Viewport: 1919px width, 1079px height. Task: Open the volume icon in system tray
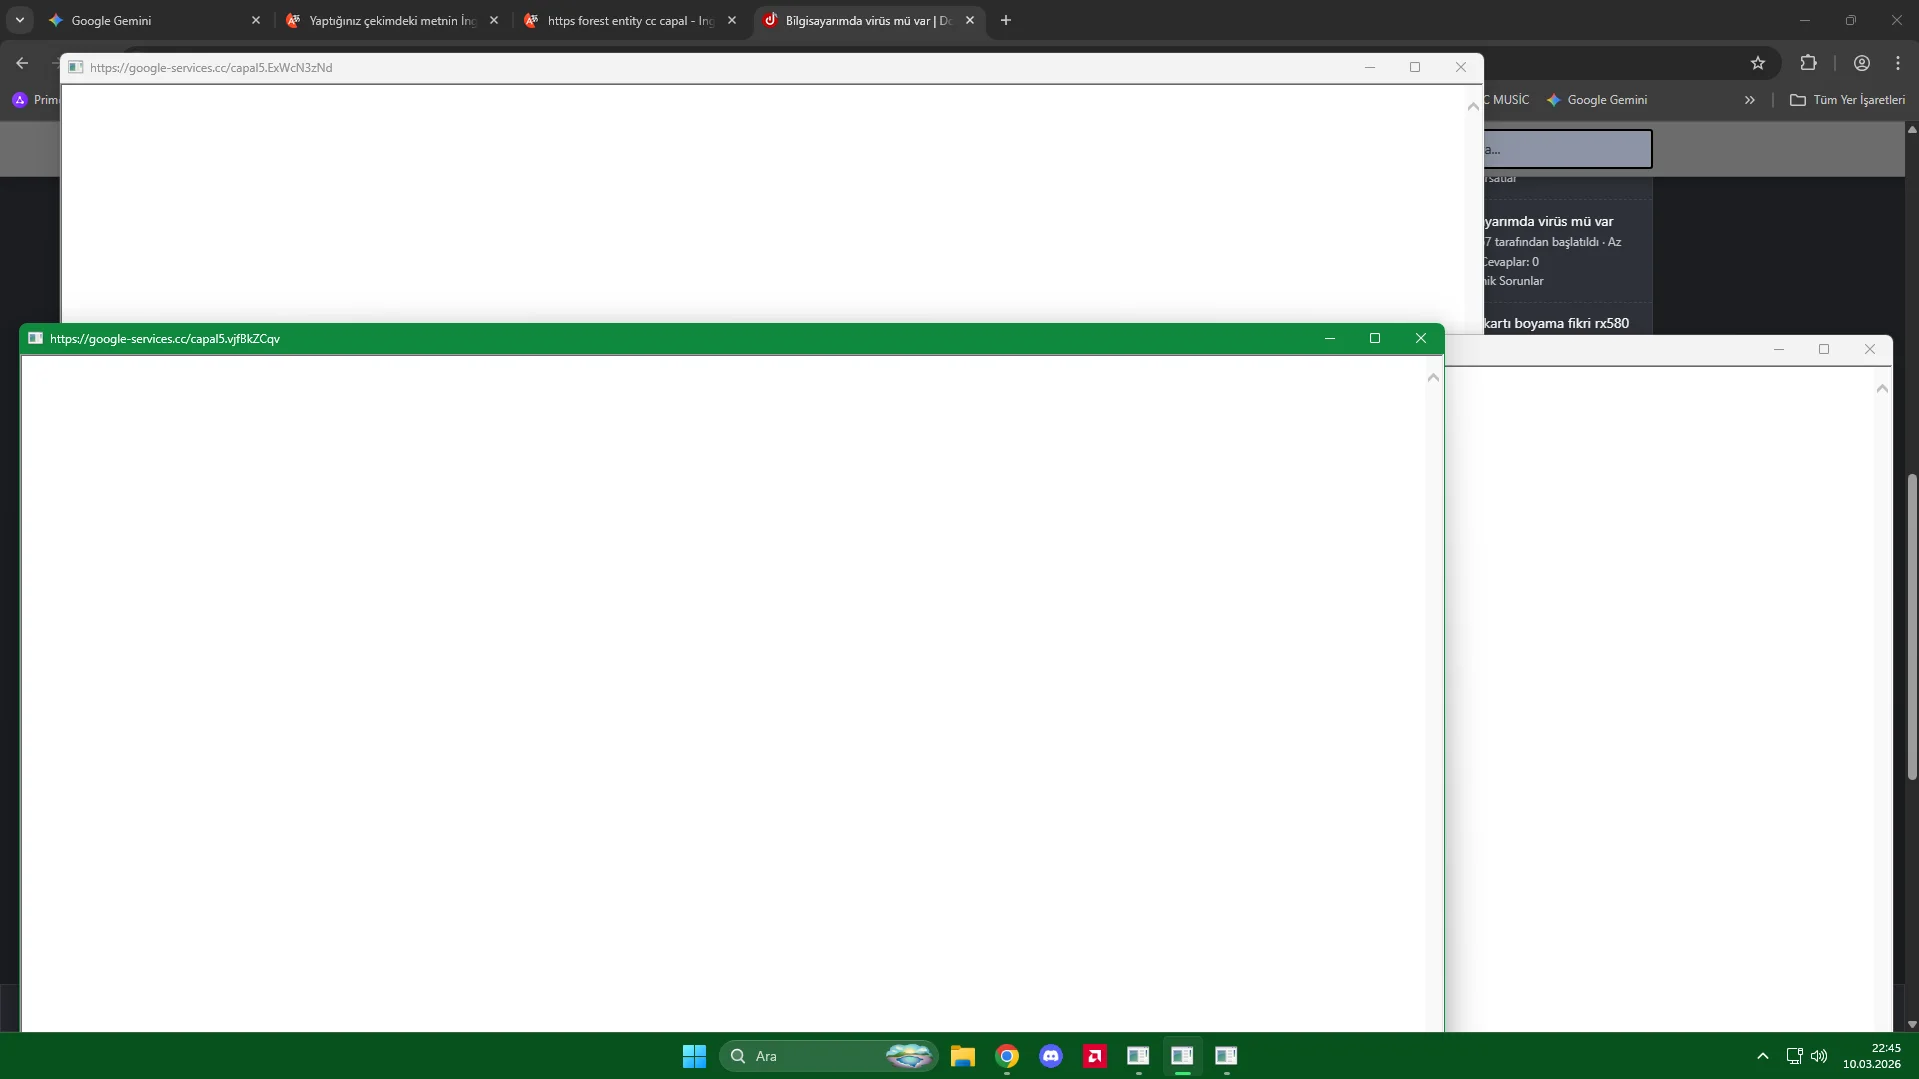coord(1819,1056)
